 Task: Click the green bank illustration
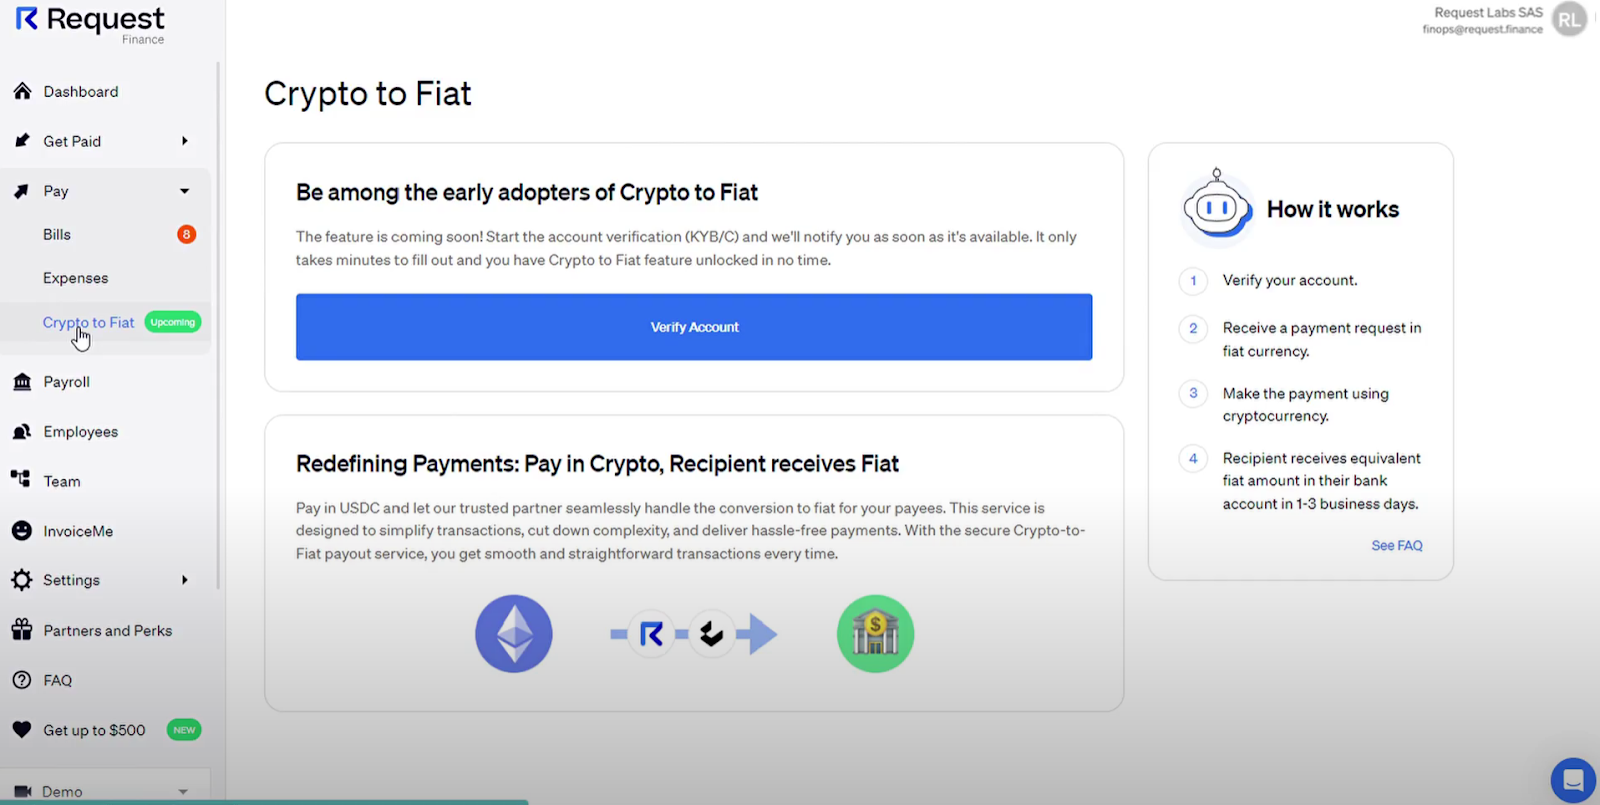point(876,634)
